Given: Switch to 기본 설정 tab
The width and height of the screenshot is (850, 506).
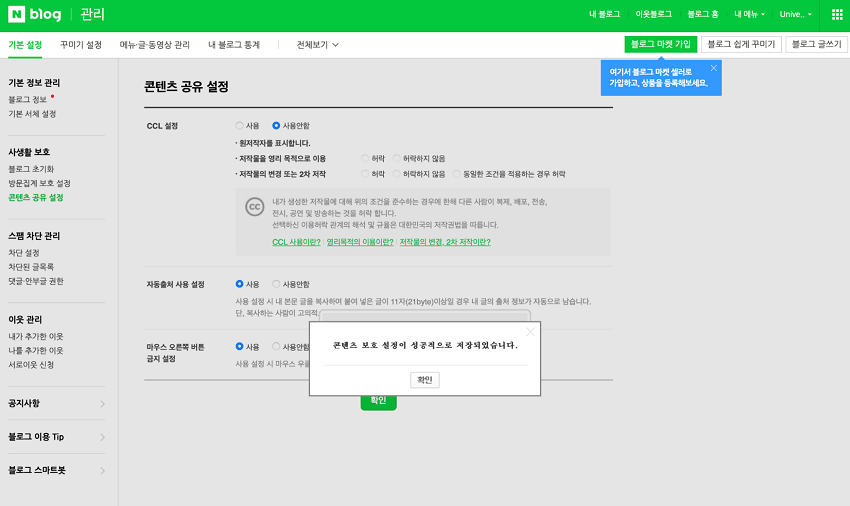Looking at the screenshot, I should coord(25,45).
